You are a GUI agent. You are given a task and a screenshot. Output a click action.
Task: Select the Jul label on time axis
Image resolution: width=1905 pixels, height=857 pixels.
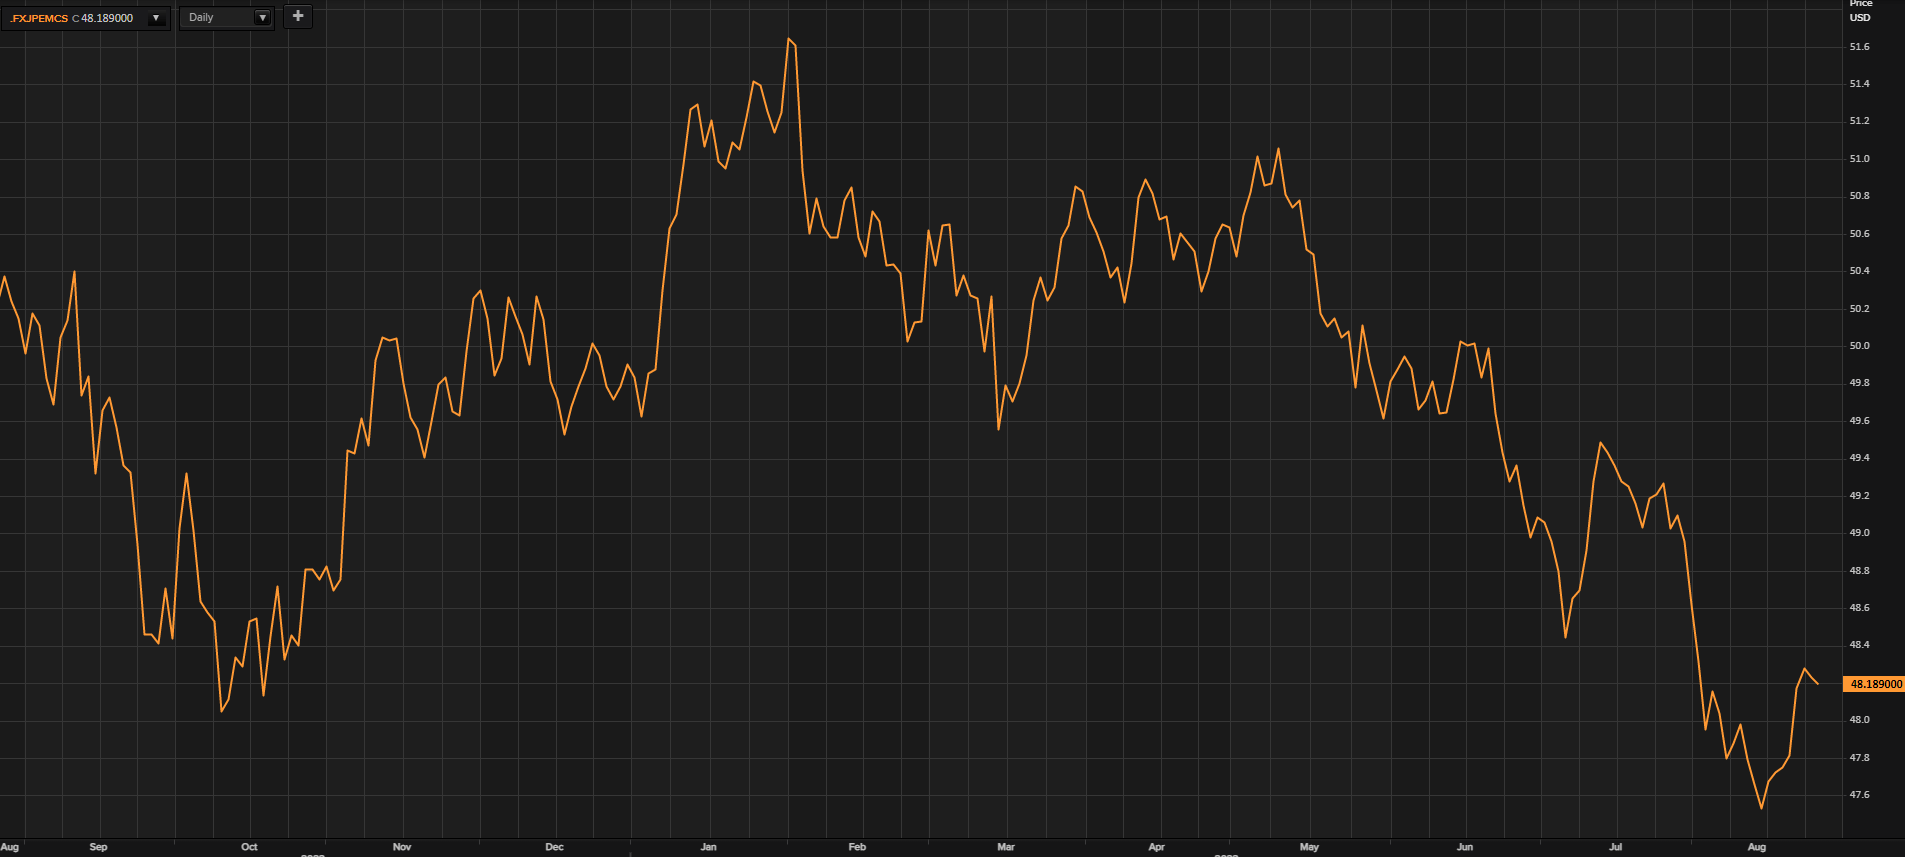(1615, 847)
